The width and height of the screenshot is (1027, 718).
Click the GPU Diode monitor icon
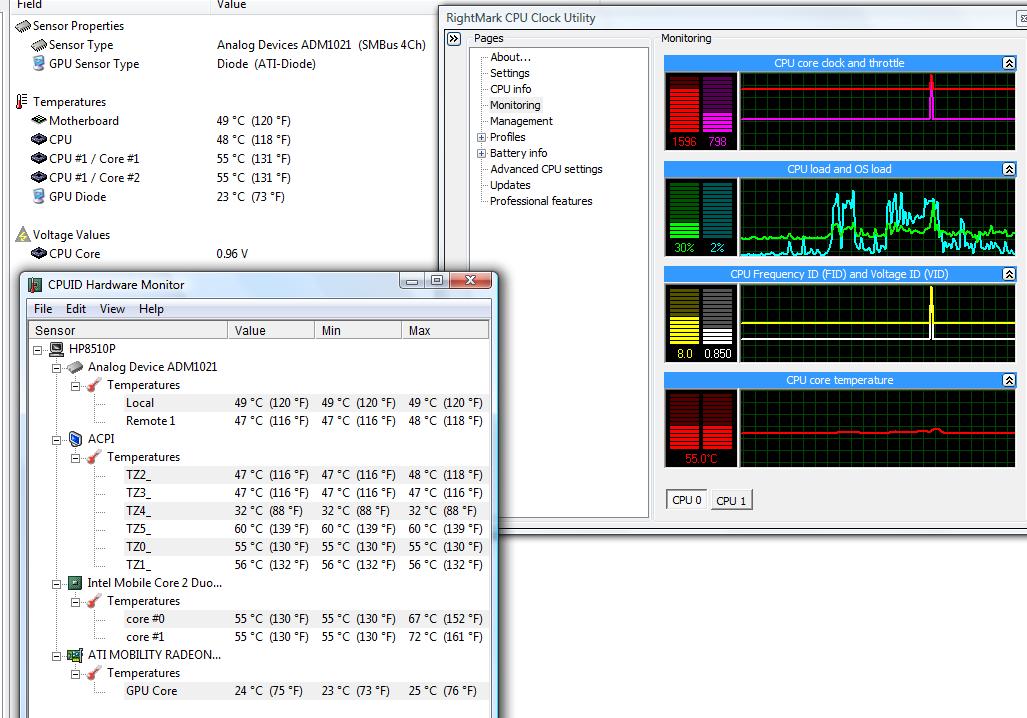pos(39,197)
